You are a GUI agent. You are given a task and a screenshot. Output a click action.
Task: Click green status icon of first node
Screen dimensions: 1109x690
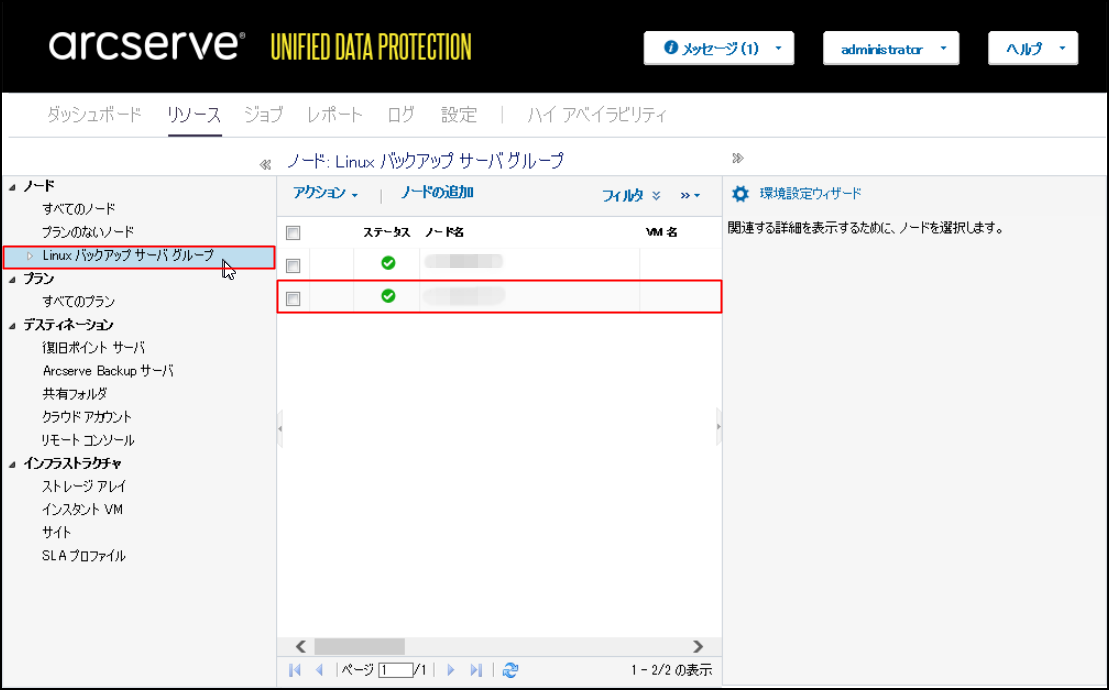(x=388, y=263)
